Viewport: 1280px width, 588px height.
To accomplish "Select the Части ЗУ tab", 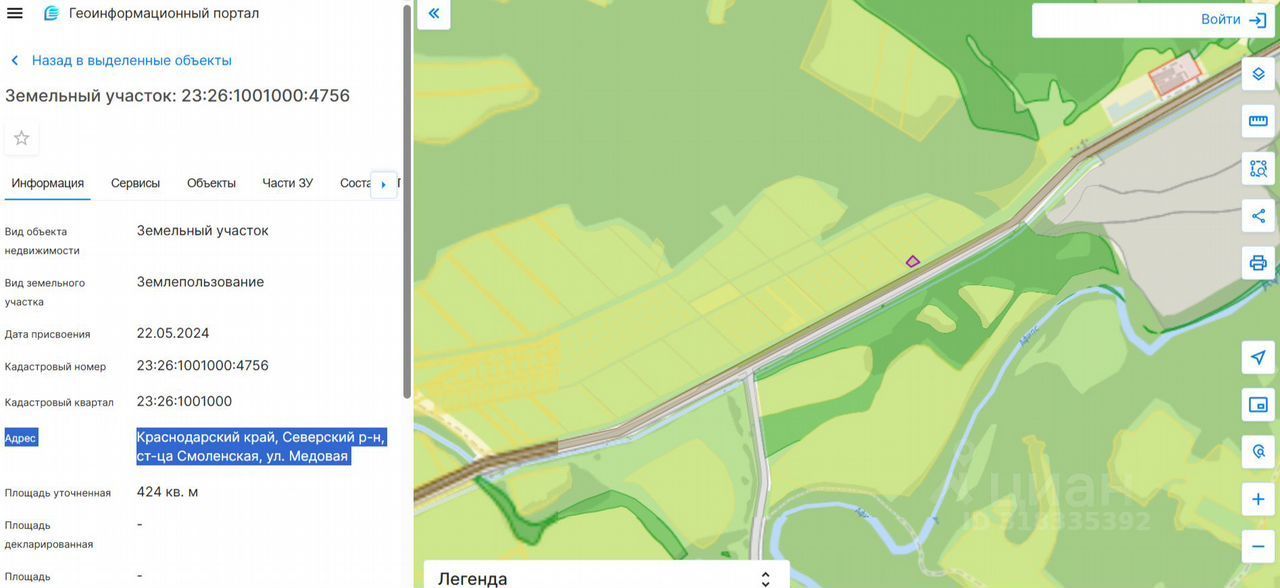I will (288, 183).
